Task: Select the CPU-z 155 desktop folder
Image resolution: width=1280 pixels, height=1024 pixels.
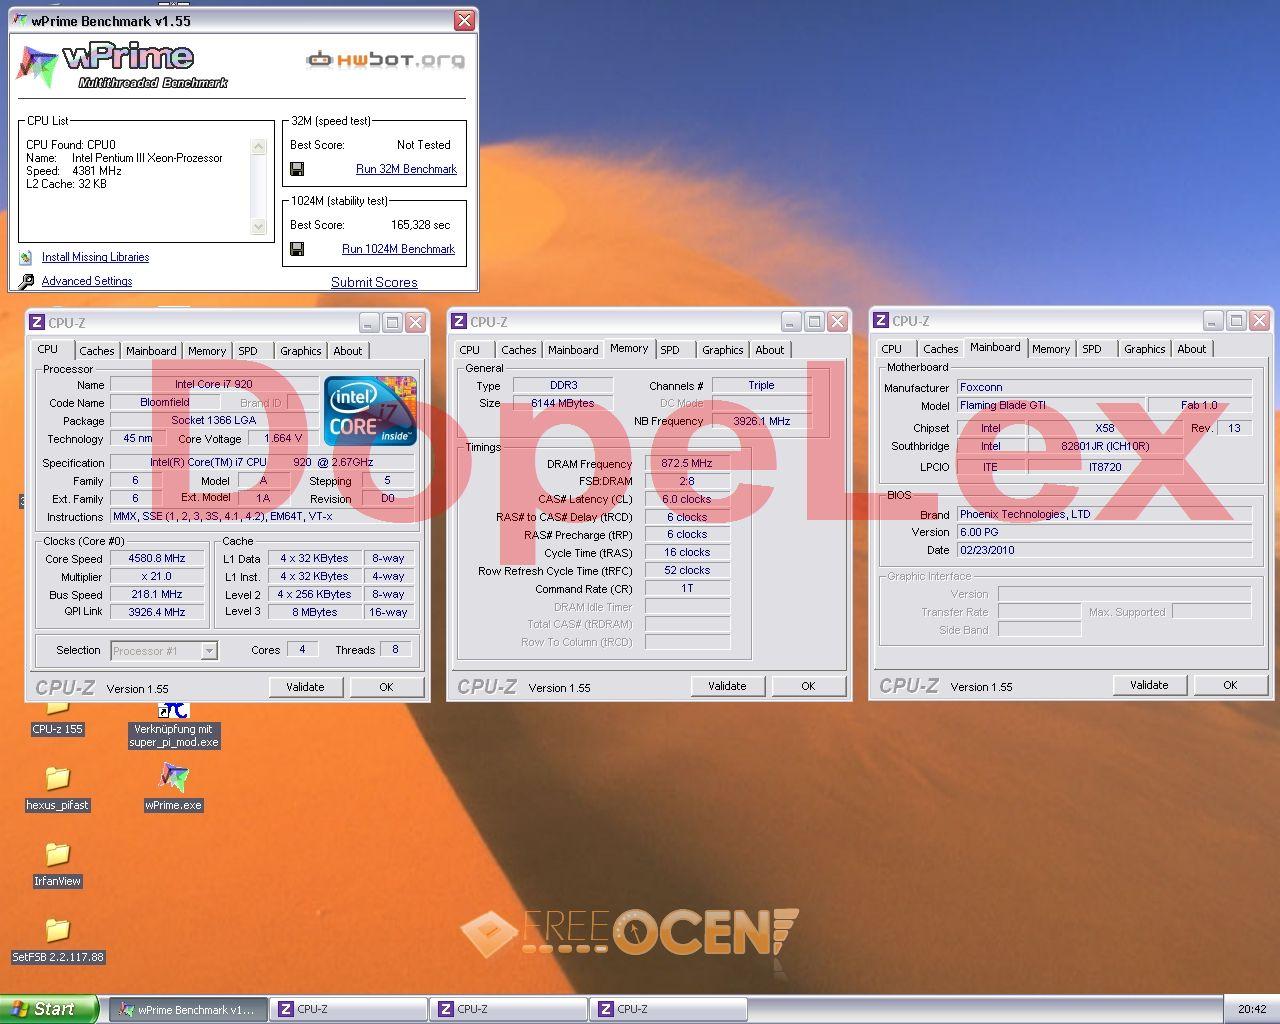Action: (x=58, y=711)
